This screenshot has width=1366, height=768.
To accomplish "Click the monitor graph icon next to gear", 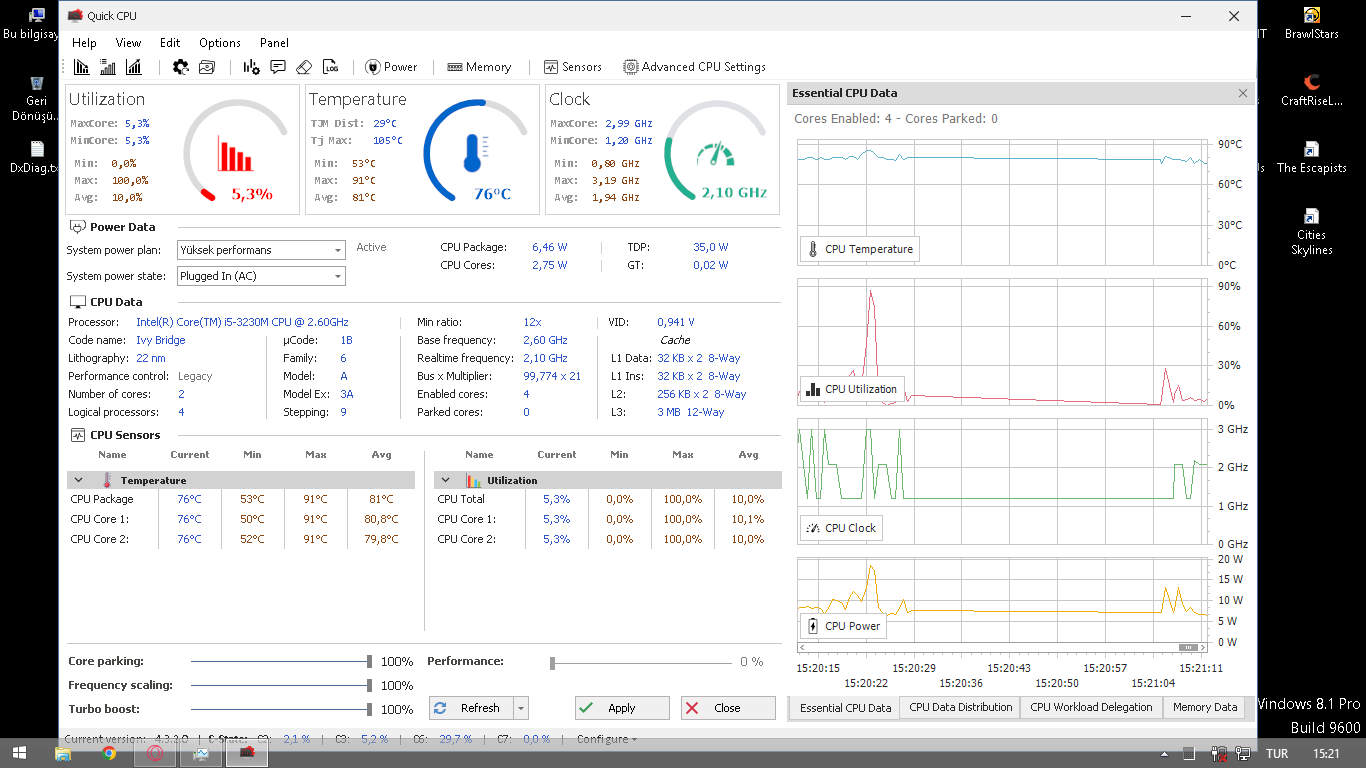I will pyautogui.click(x=207, y=67).
